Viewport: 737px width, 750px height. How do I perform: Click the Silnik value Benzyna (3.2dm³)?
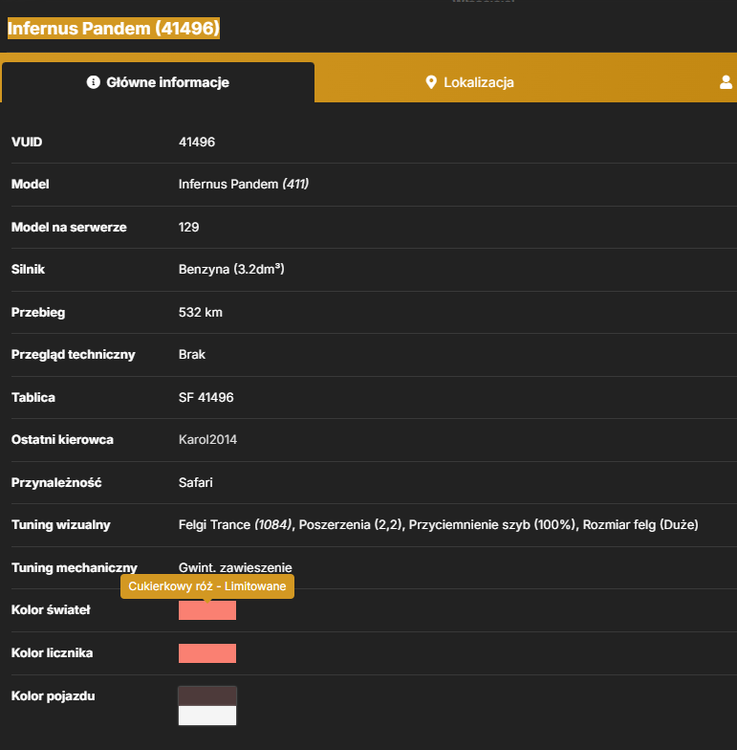(231, 269)
